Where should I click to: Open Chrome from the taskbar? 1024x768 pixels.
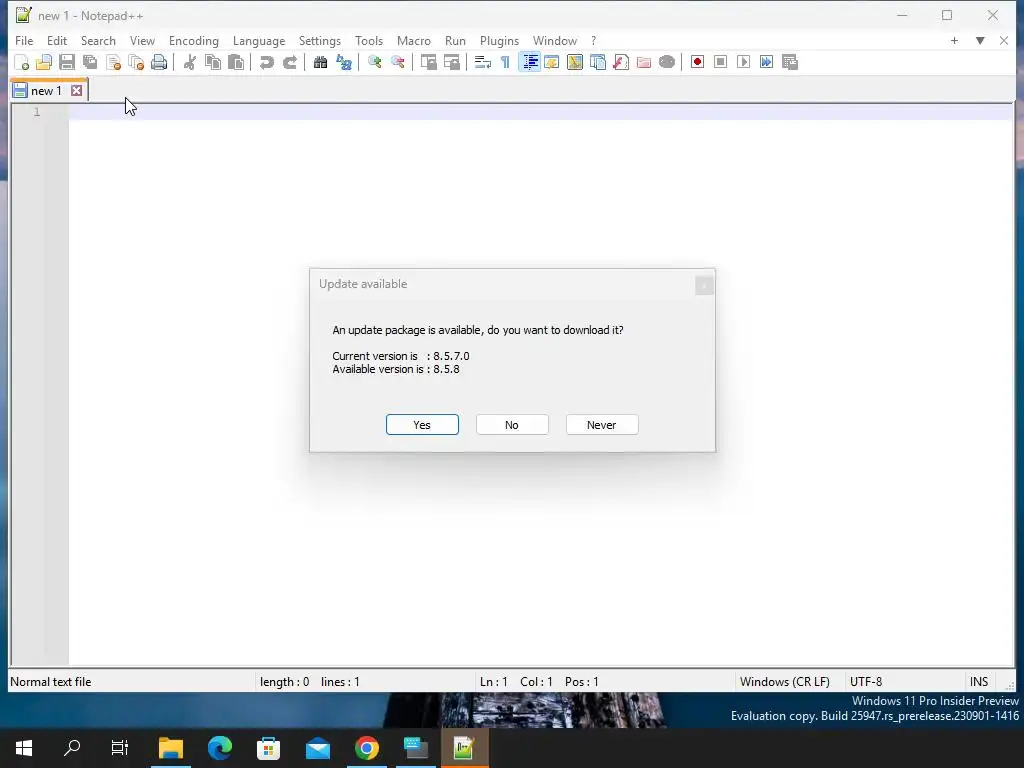tap(366, 748)
